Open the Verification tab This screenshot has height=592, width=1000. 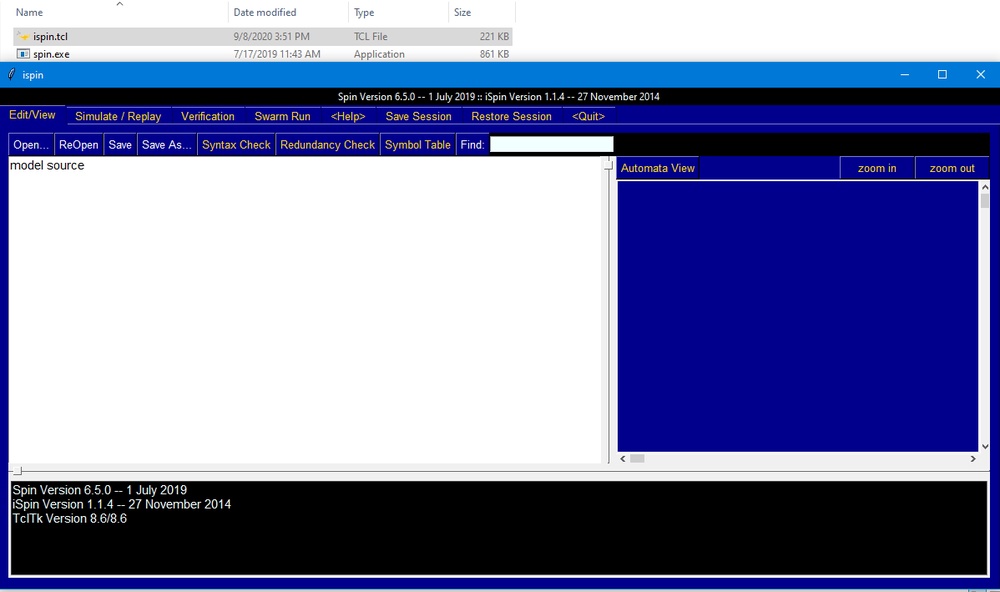pos(208,116)
